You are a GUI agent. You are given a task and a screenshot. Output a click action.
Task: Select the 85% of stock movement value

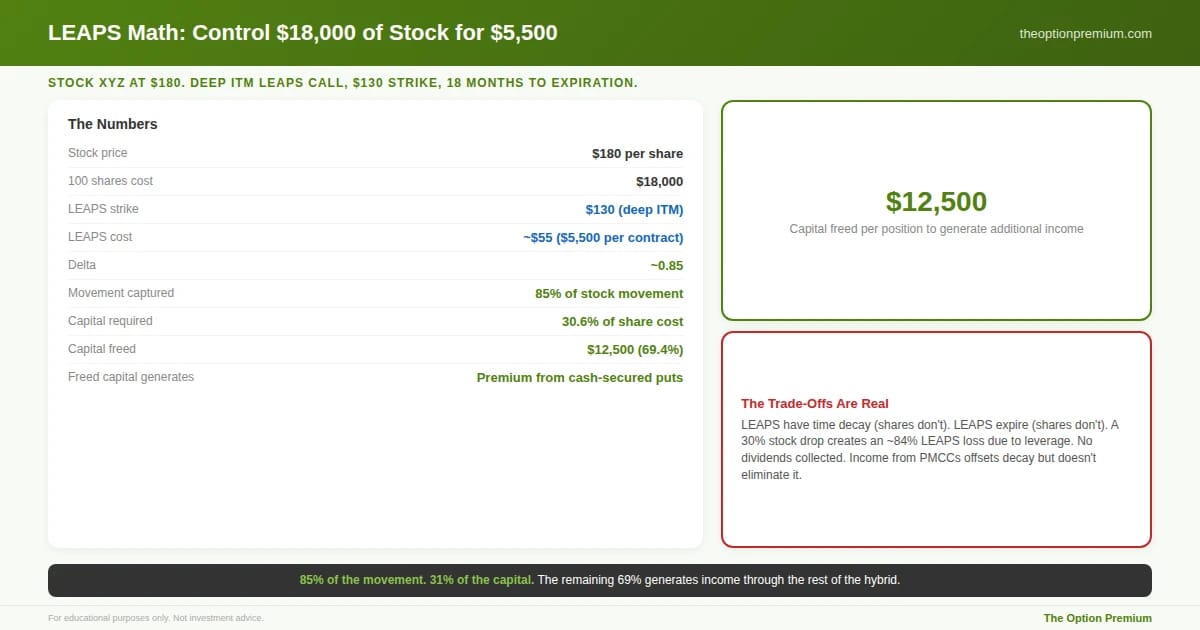609,293
